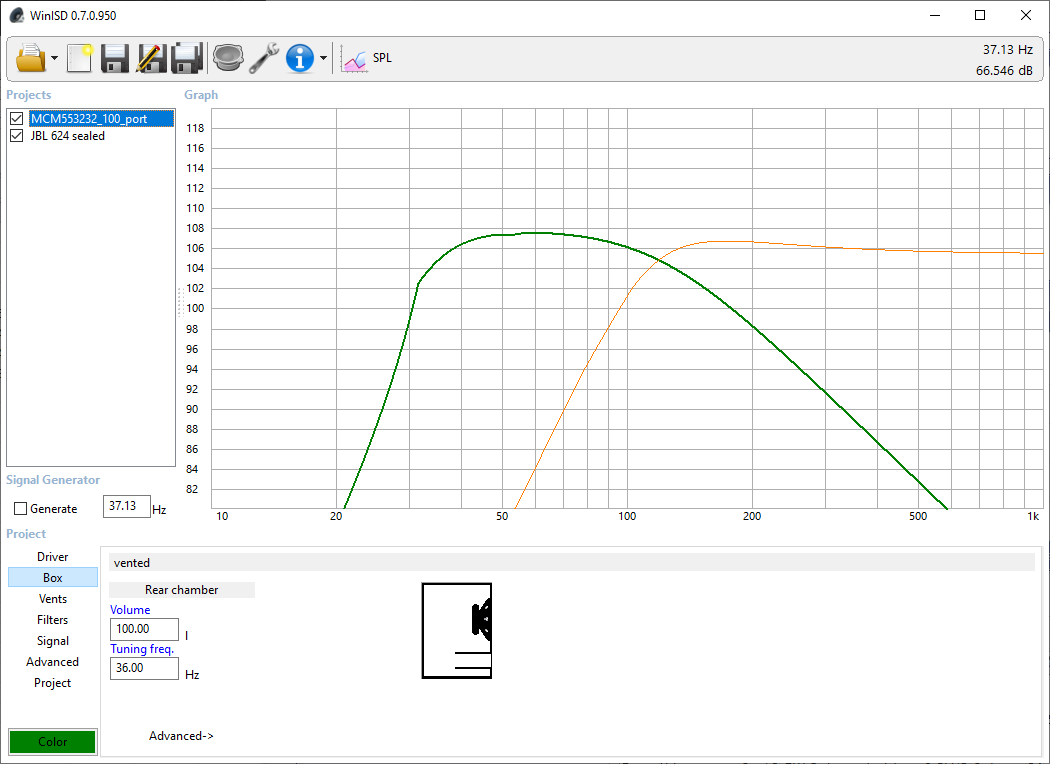Open driver editor via speaker icon
Screen dimensions: 1050x764
(228, 58)
